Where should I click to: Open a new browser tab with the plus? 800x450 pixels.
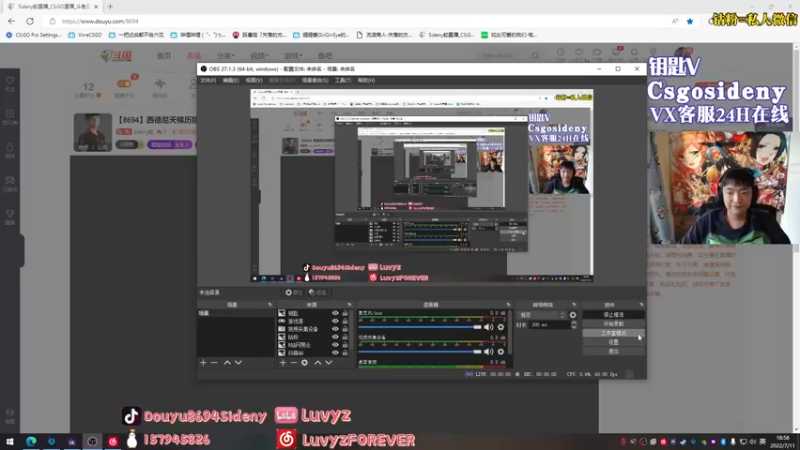[x=110, y=7]
